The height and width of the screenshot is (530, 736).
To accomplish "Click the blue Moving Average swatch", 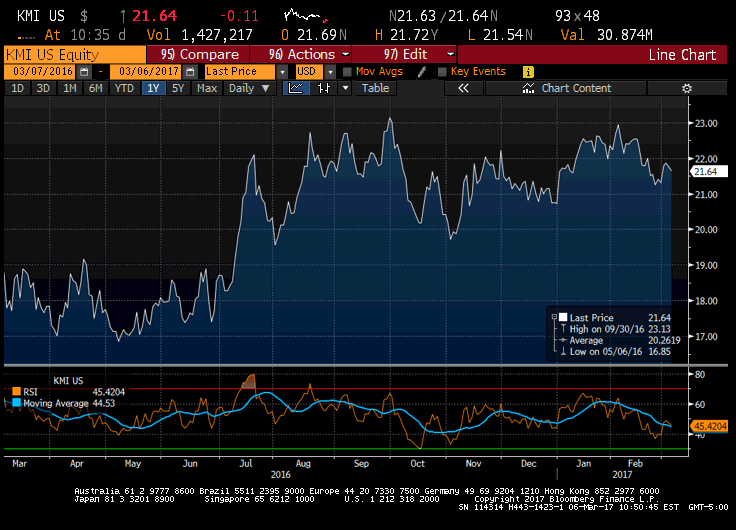I will (x=16, y=403).
